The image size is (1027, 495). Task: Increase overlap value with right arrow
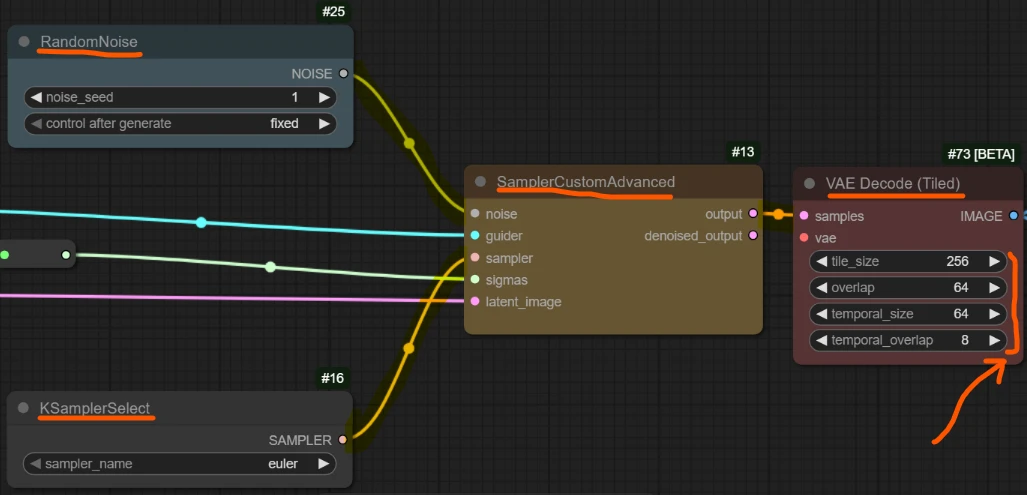click(x=993, y=288)
